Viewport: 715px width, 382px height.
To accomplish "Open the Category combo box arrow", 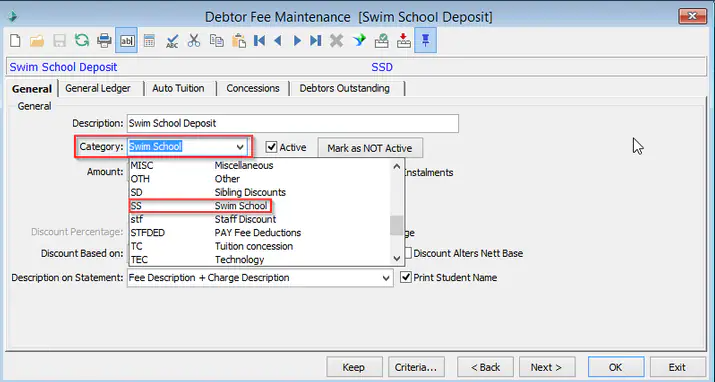I will [240, 147].
